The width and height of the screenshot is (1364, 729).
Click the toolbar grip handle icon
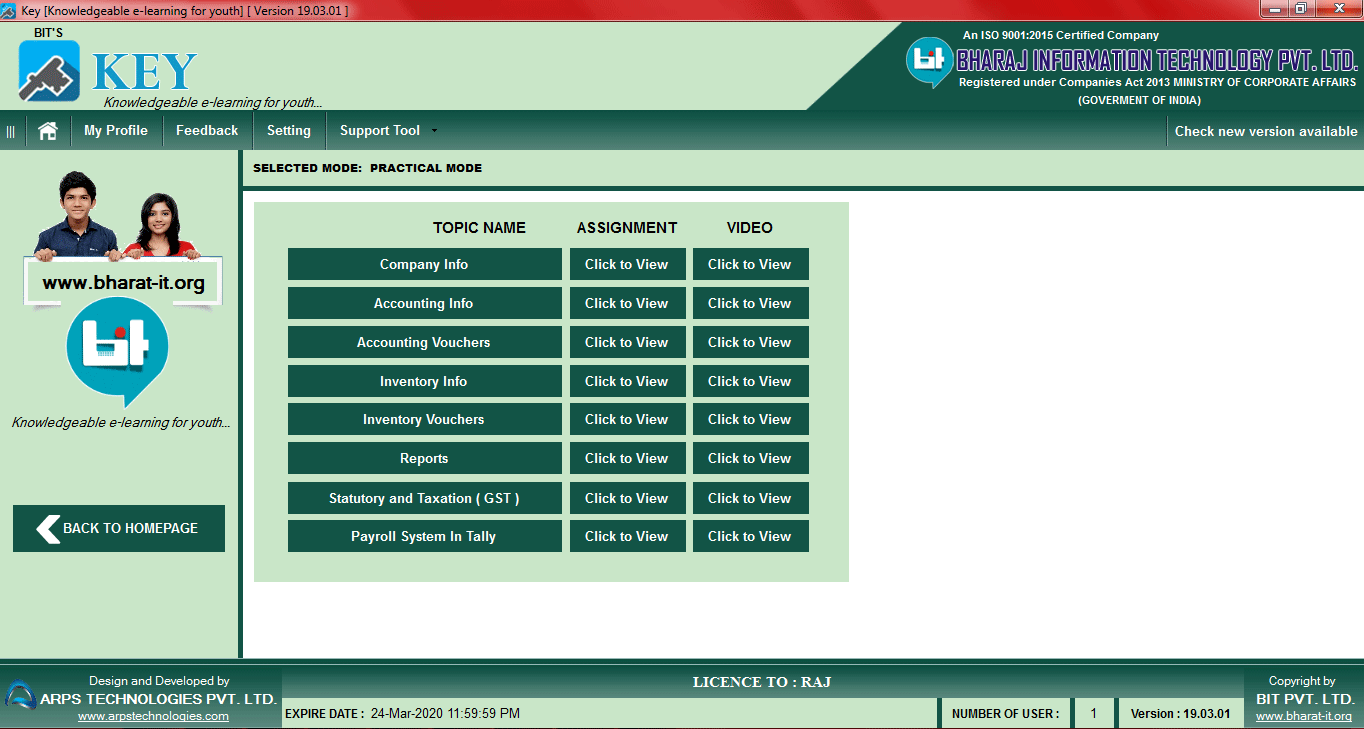pyautogui.click(x=11, y=131)
